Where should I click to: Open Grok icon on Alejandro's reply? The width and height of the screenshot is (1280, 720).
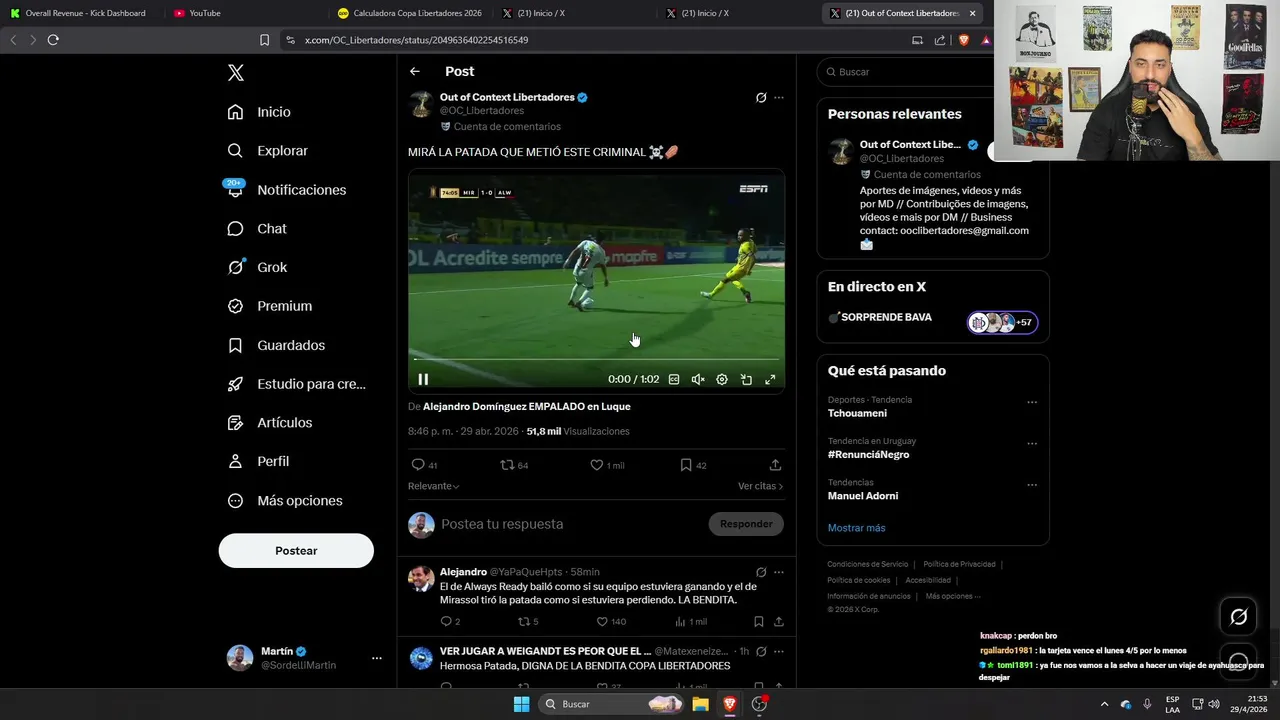coord(761,572)
